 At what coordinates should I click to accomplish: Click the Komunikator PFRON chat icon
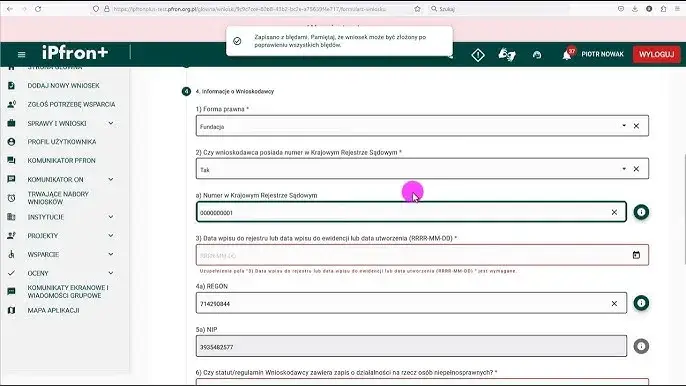tap(11, 161)
